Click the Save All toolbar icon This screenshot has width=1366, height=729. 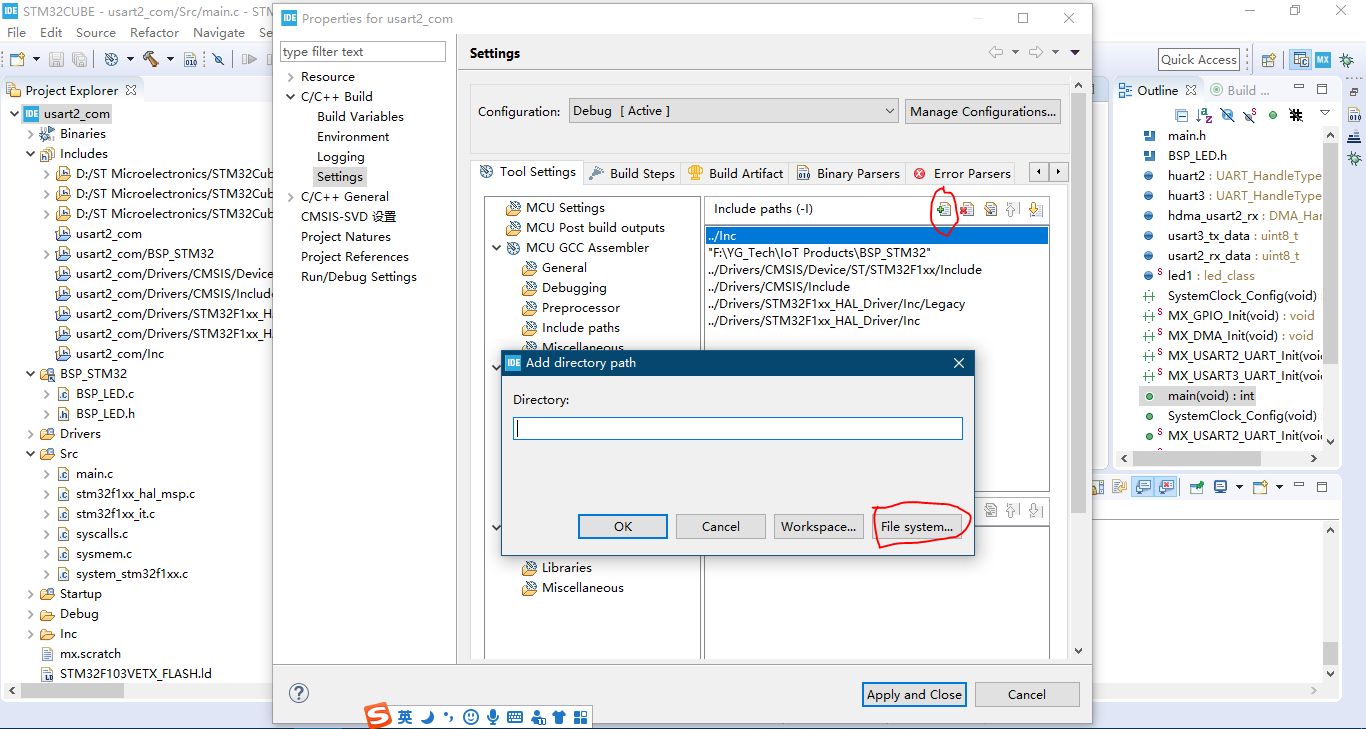tap(78, 60)
